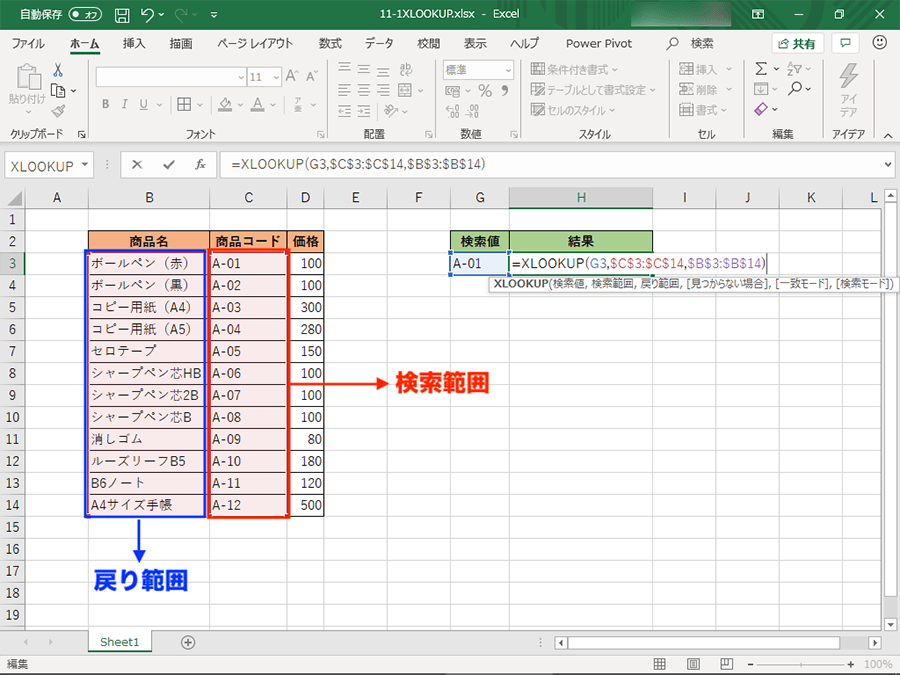900x675 pixels.
Task: Cancel formula entry with X icon
Action: pyautogui.click(x=137, y=165)
